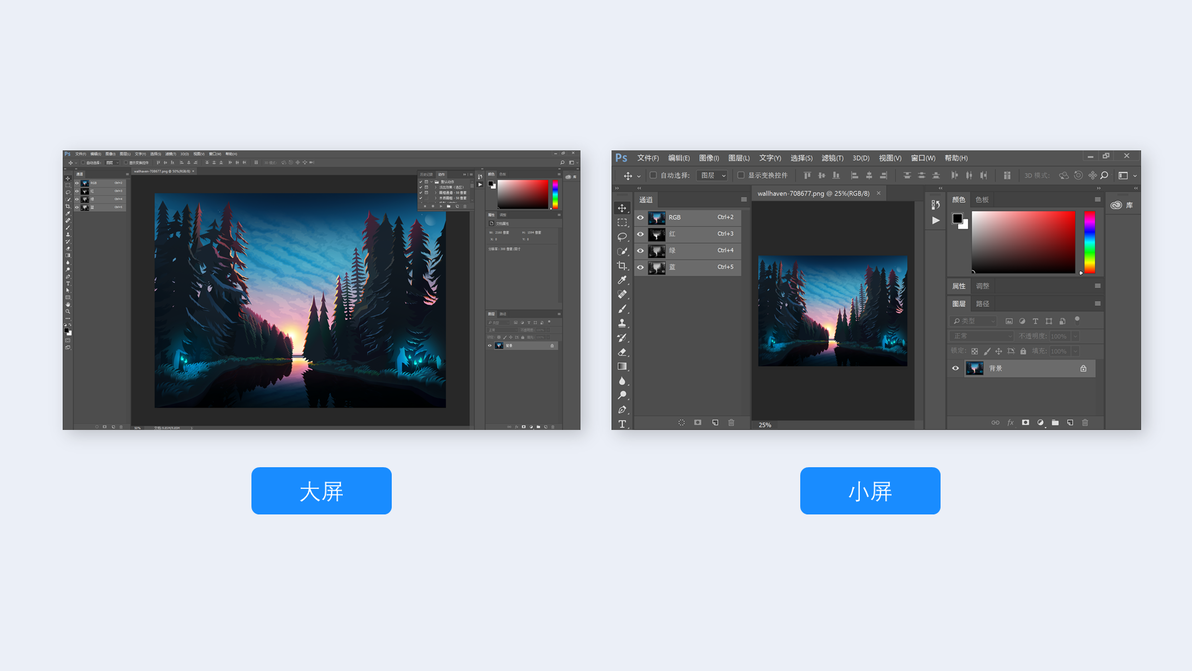Open 正常 blend mode dropdown in small-screen window
This screenshot has width=1192, height=671.
(x=981, y=336)
